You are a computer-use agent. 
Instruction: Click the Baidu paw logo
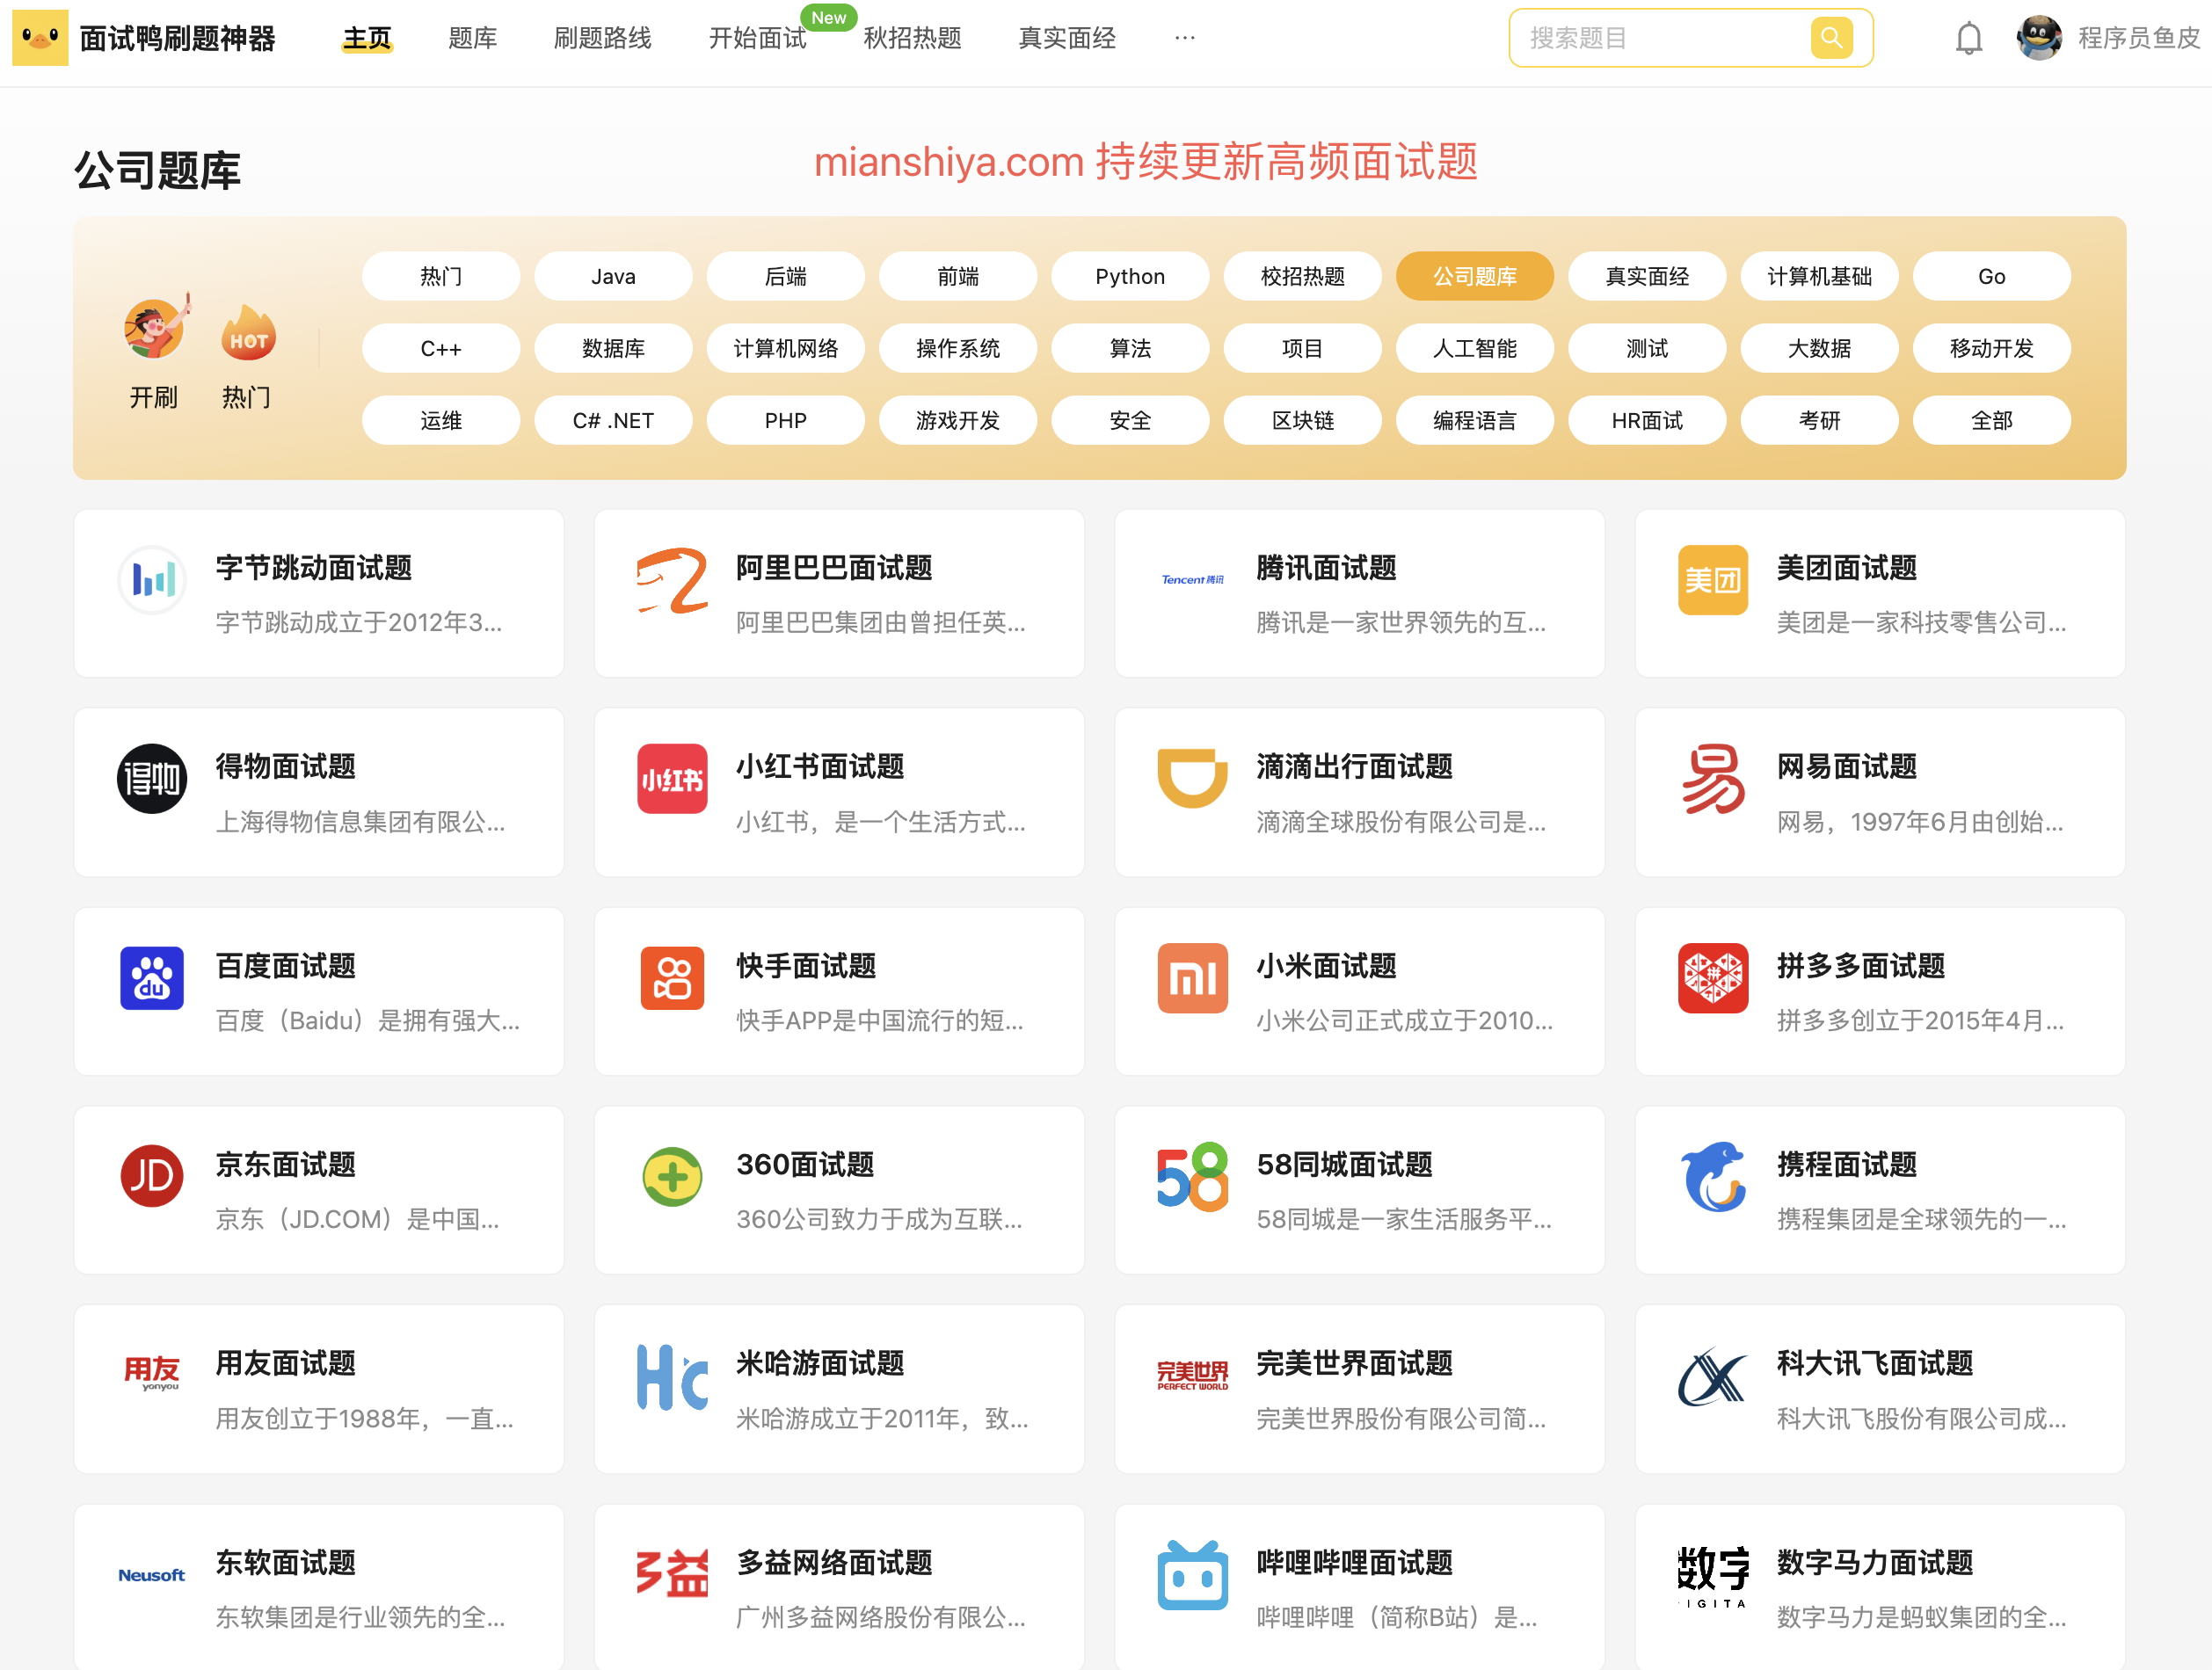[x=152, y=977]
